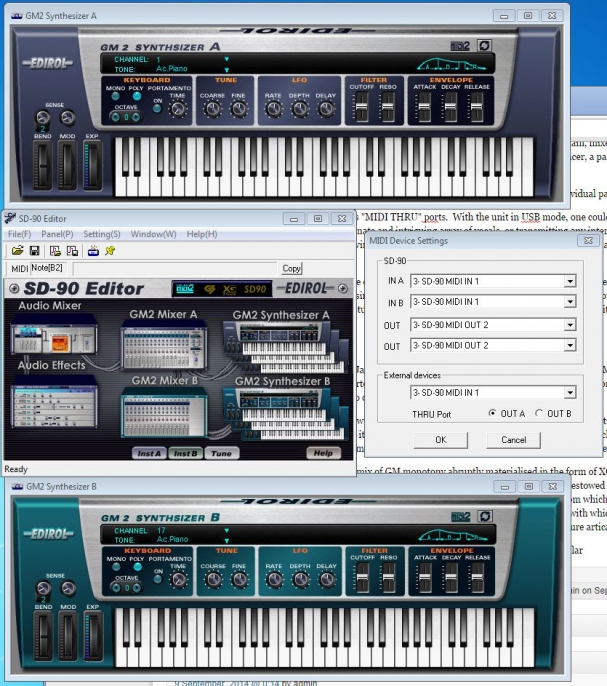Image resolution: width=607 pixels, height=686 pixels.
Task: Open the Setting(S) menu
Action: coord(102,234)
